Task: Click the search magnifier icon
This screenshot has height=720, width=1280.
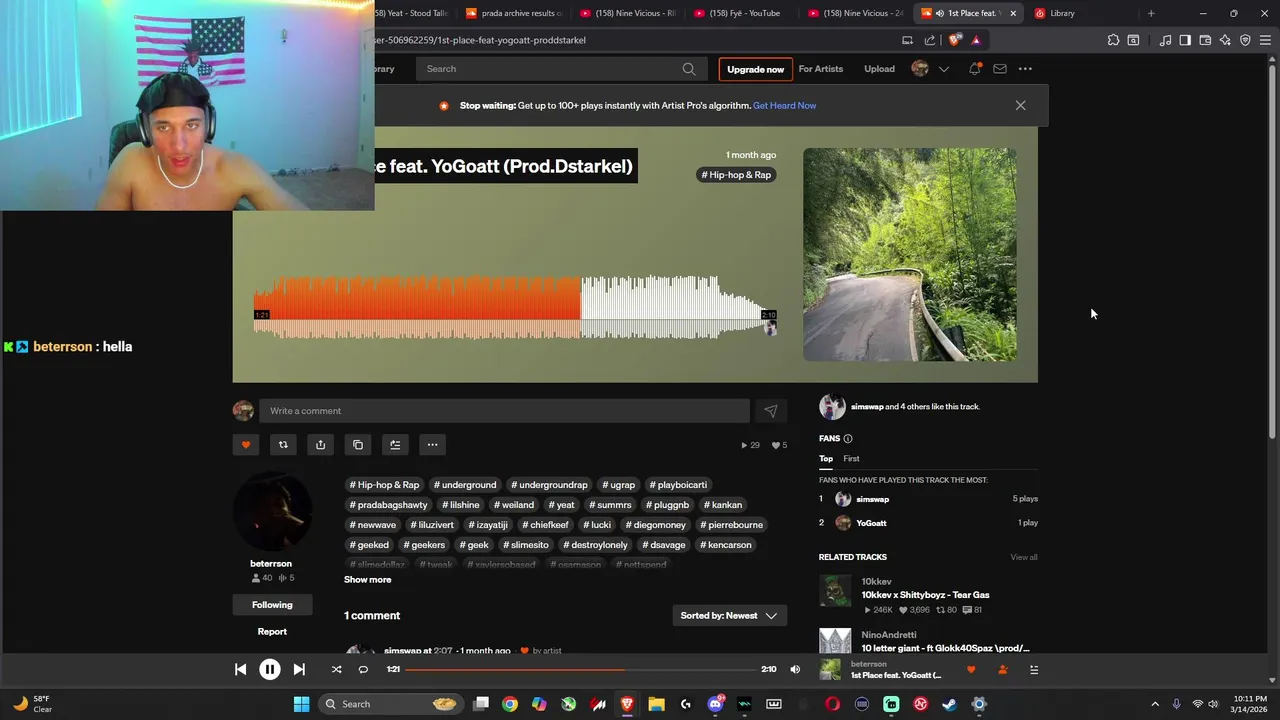Action: 689,69
